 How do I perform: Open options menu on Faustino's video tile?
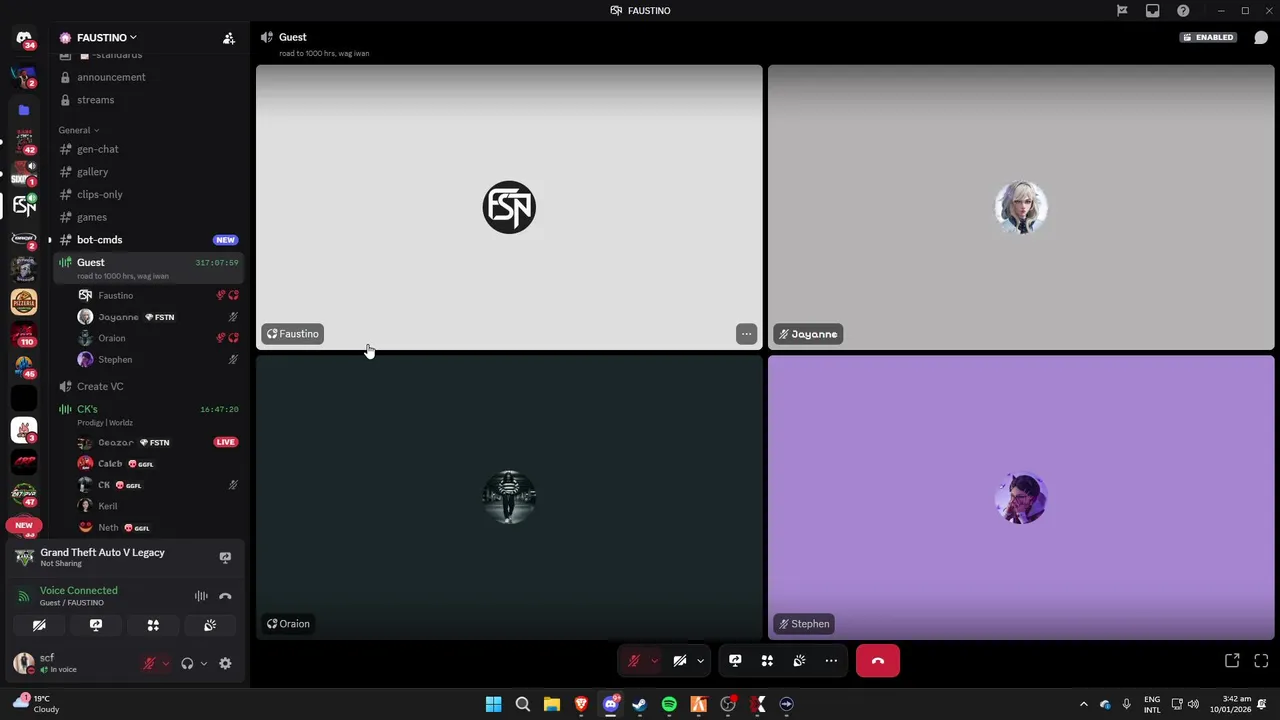[746, 334]
